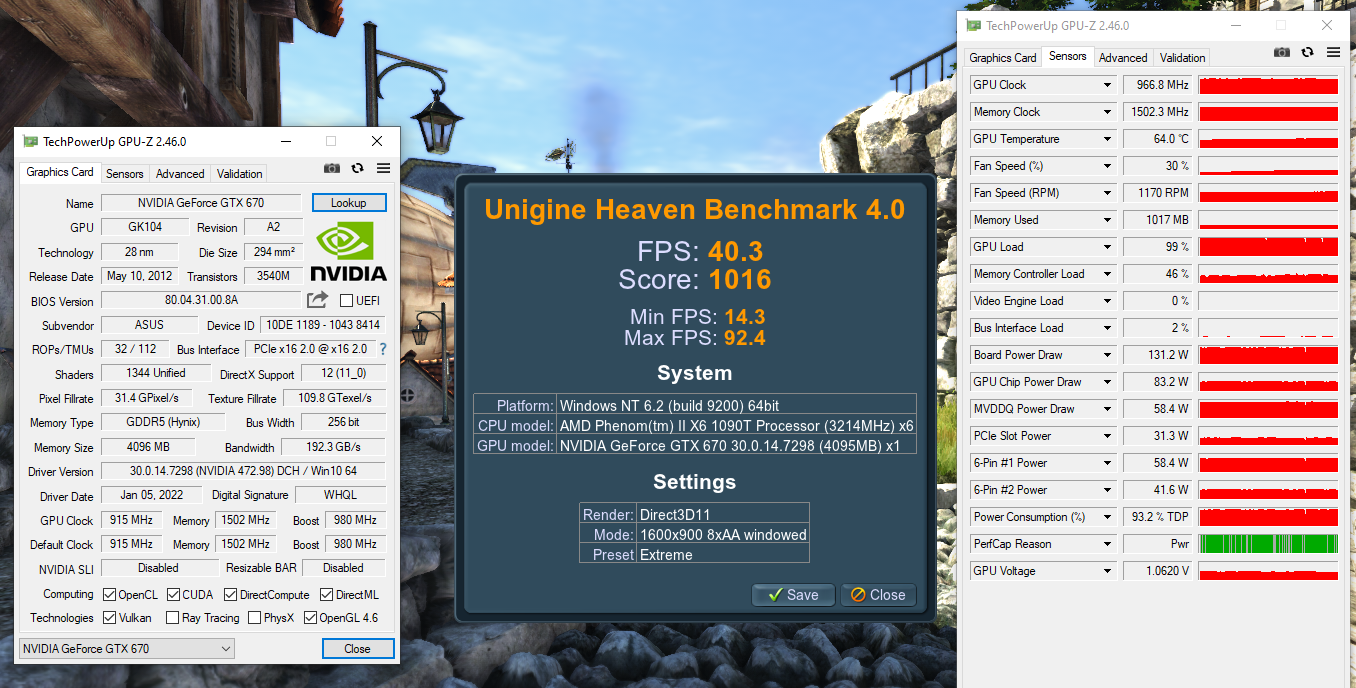
Task: Open the GPU selector dropdown NVIDIA GeForce GTX 670
Action: pos(126,649)
